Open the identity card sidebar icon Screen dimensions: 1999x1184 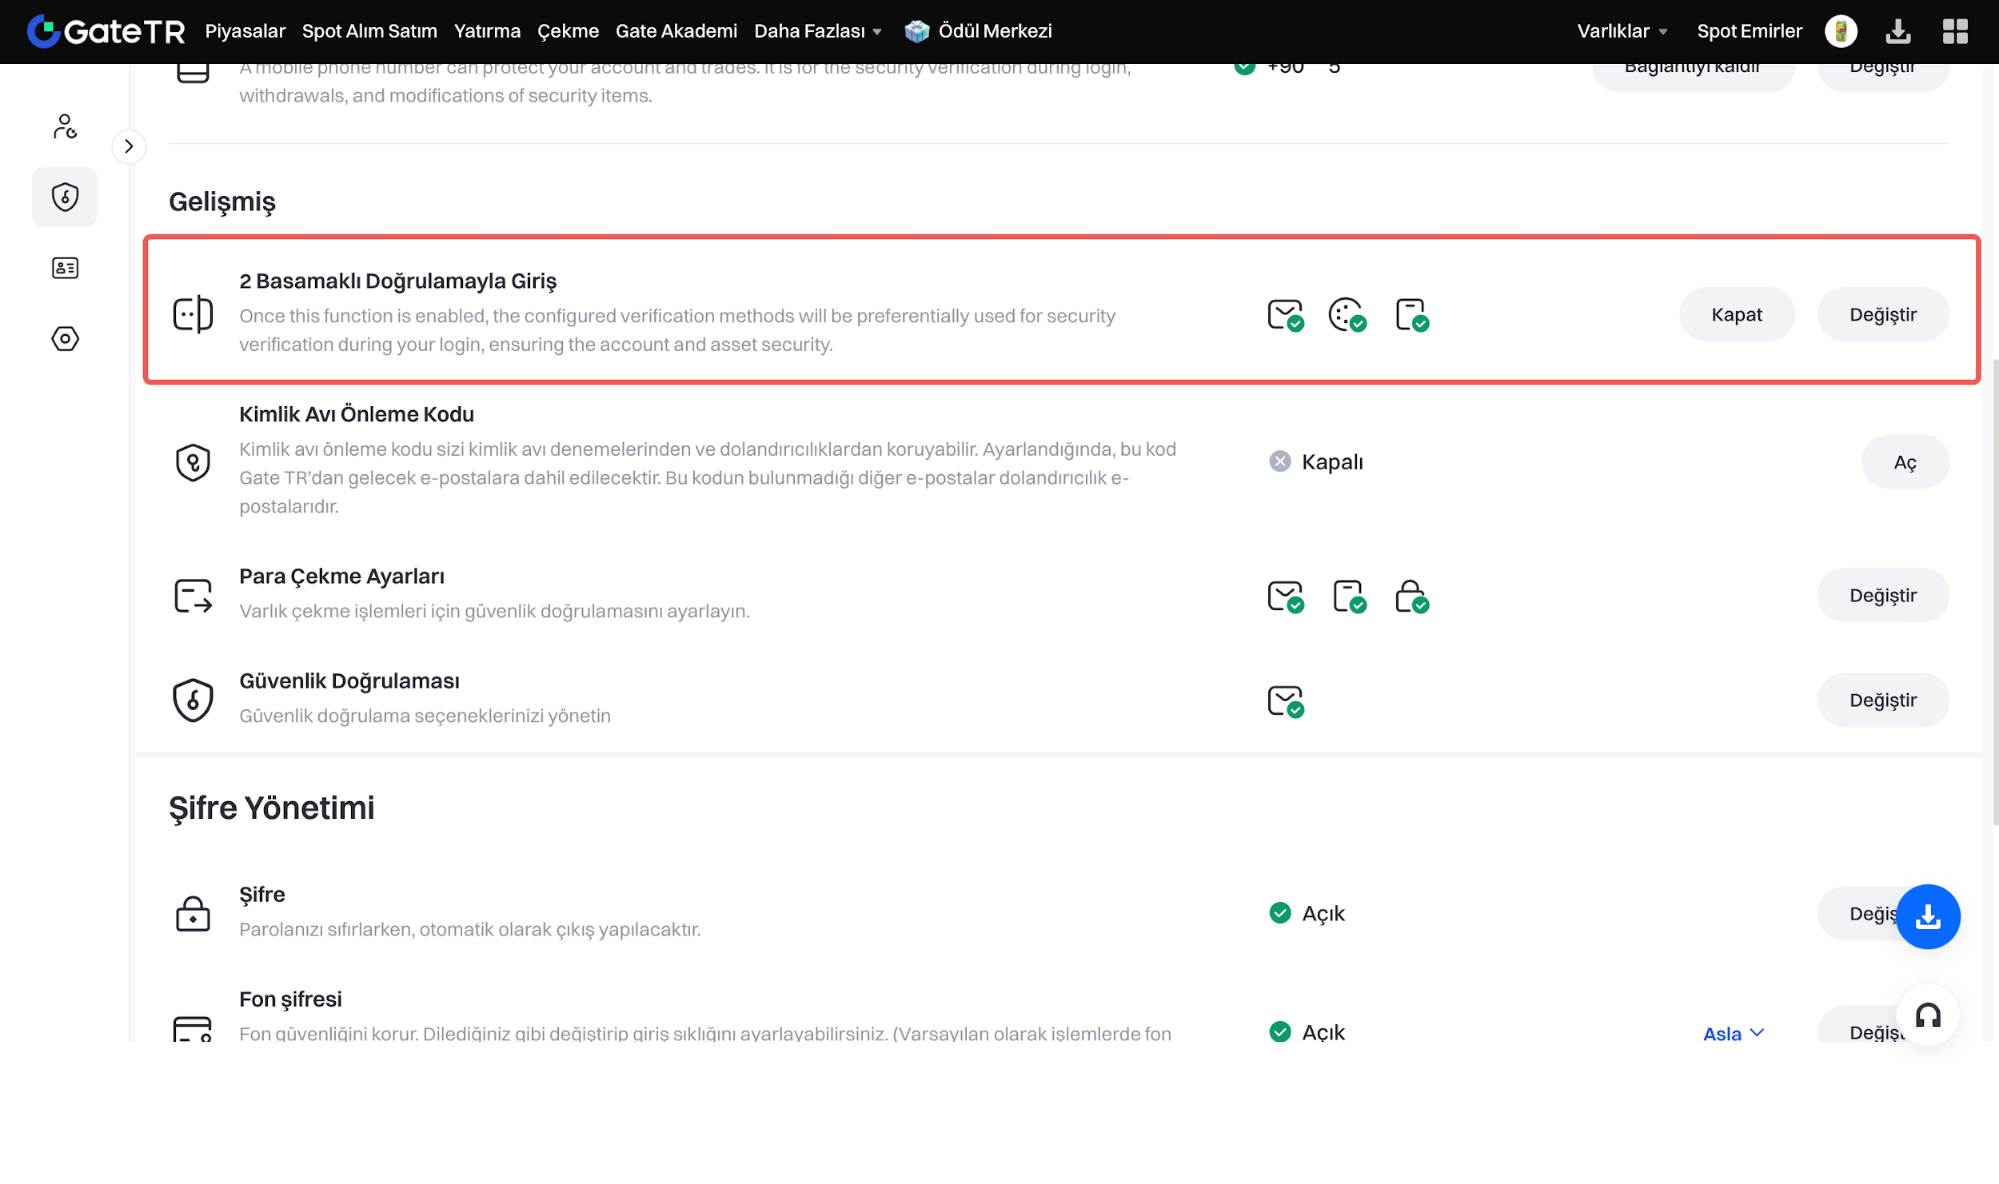[x=65, y=268]
